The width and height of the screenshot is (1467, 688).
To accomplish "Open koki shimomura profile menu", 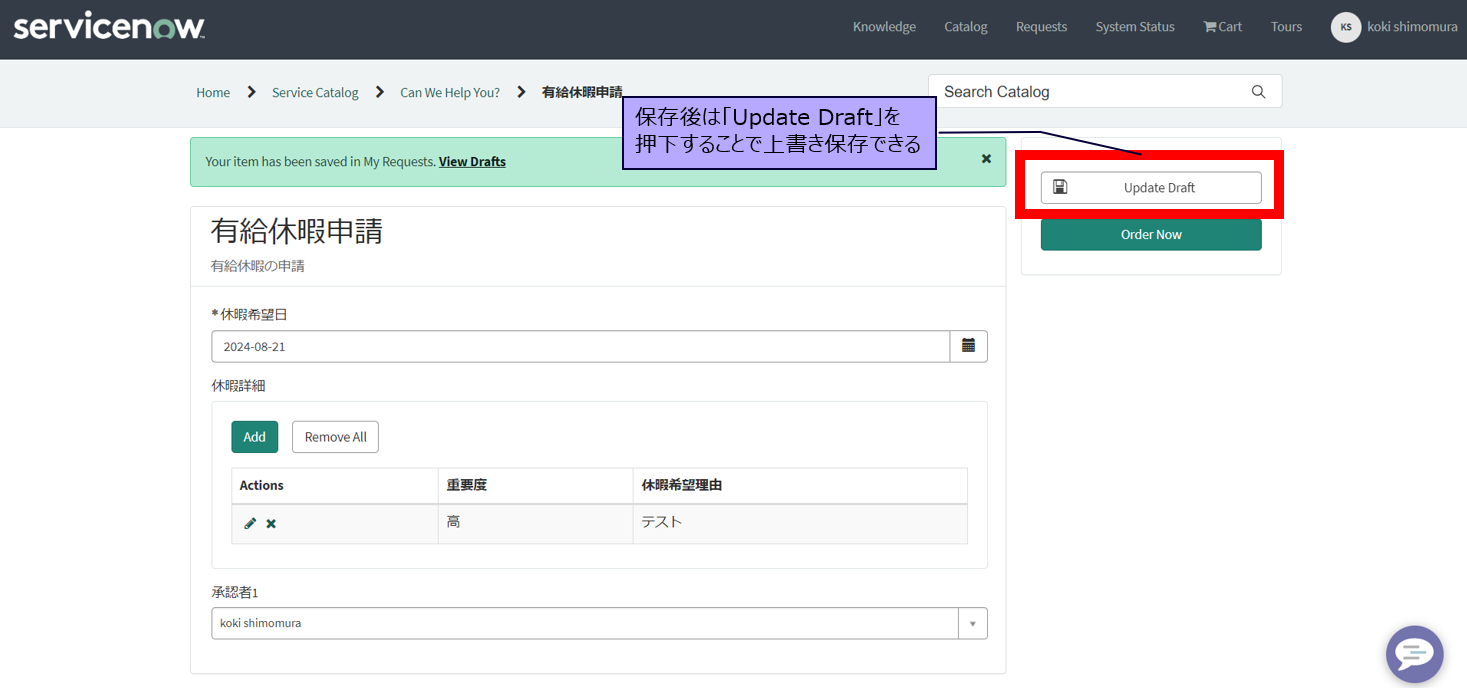I will click(1412, 27).
